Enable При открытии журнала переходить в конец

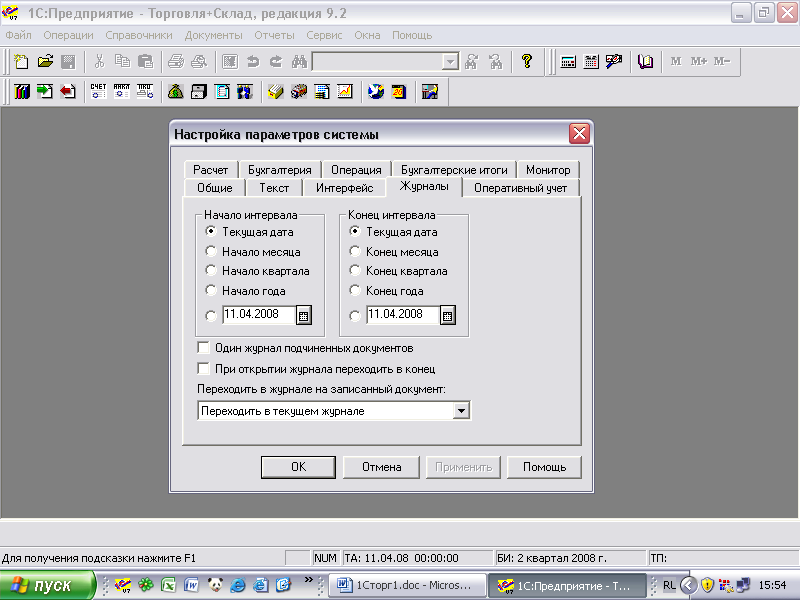[x=204, y=368]
